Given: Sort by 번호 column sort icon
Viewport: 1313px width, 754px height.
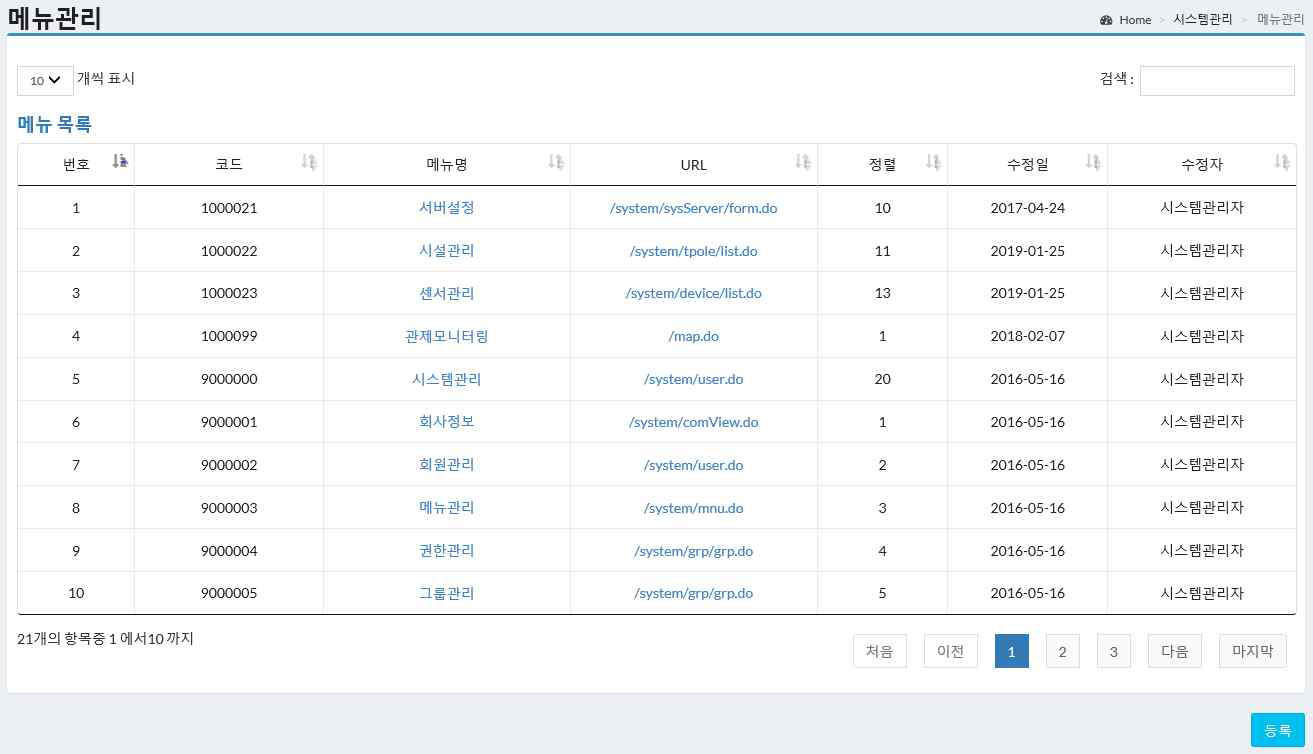Looking at the screenshot, I should coord(120,162).
